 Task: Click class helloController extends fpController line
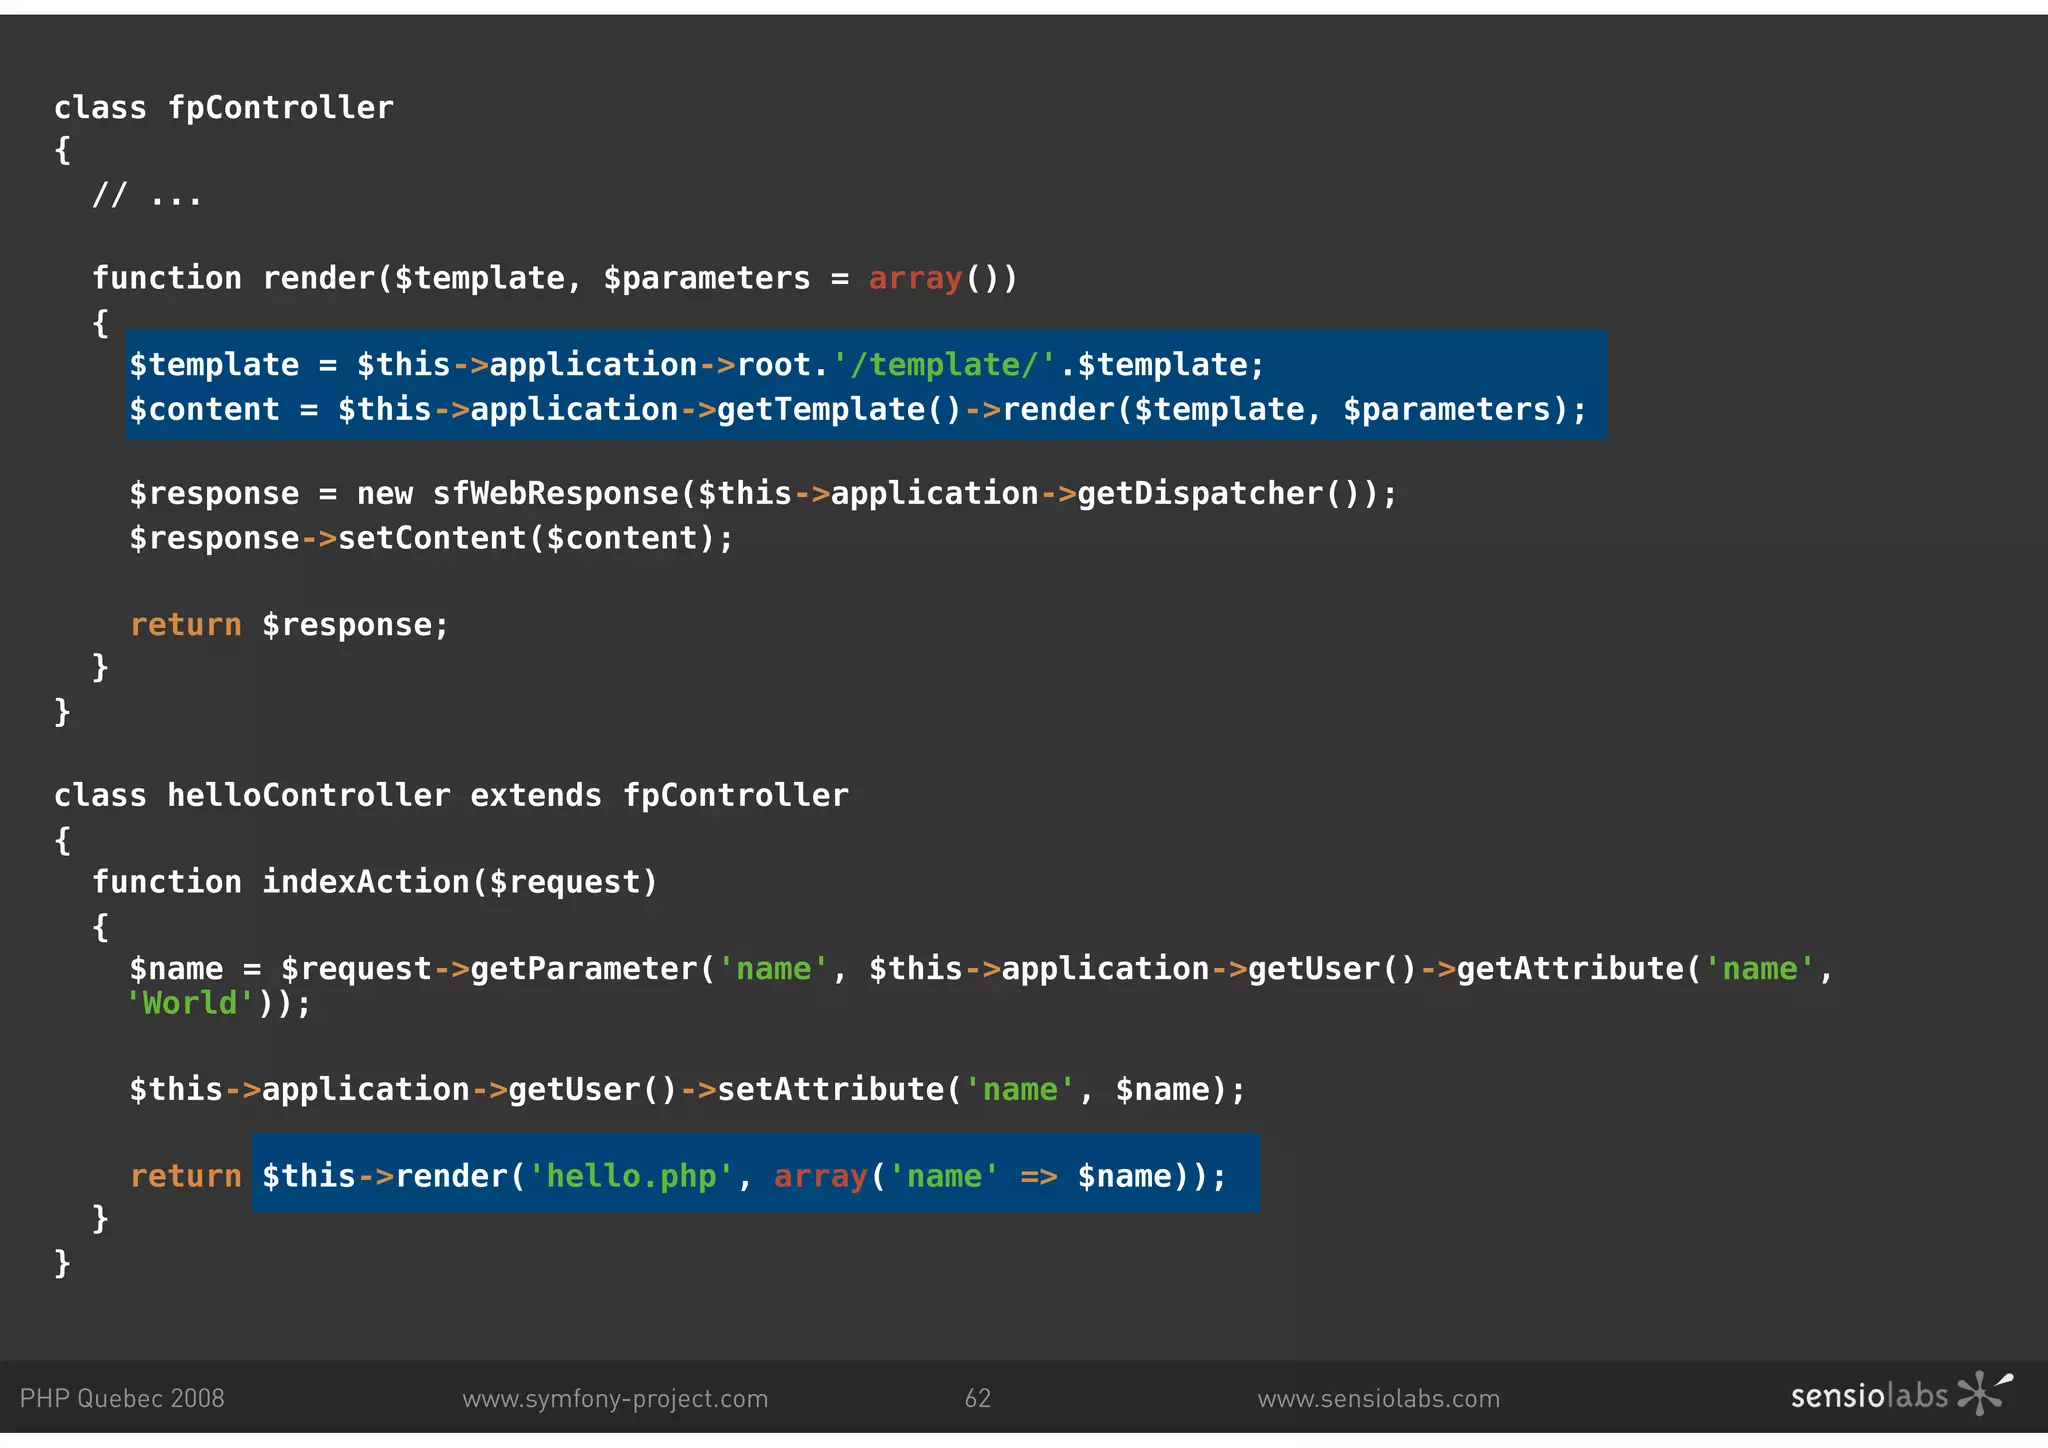coord(450,795)
